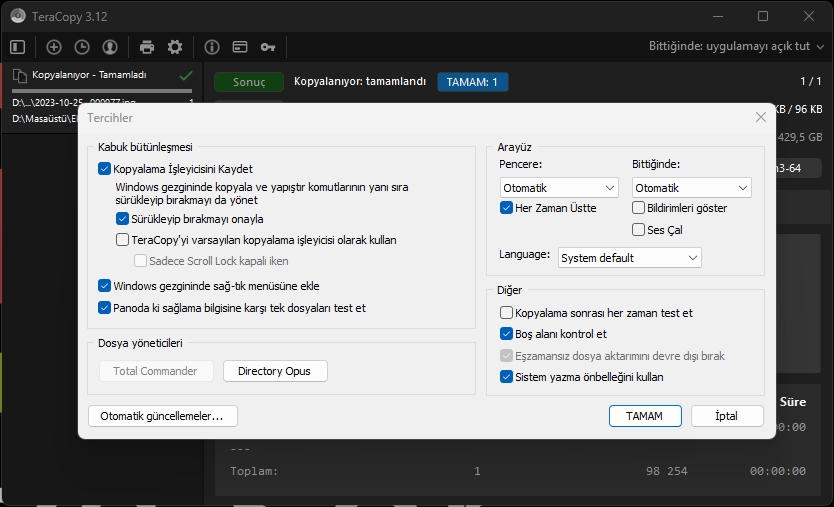
Task: Enable Bildirimleri göster checkbox
Action: click(x=638, y=207)
